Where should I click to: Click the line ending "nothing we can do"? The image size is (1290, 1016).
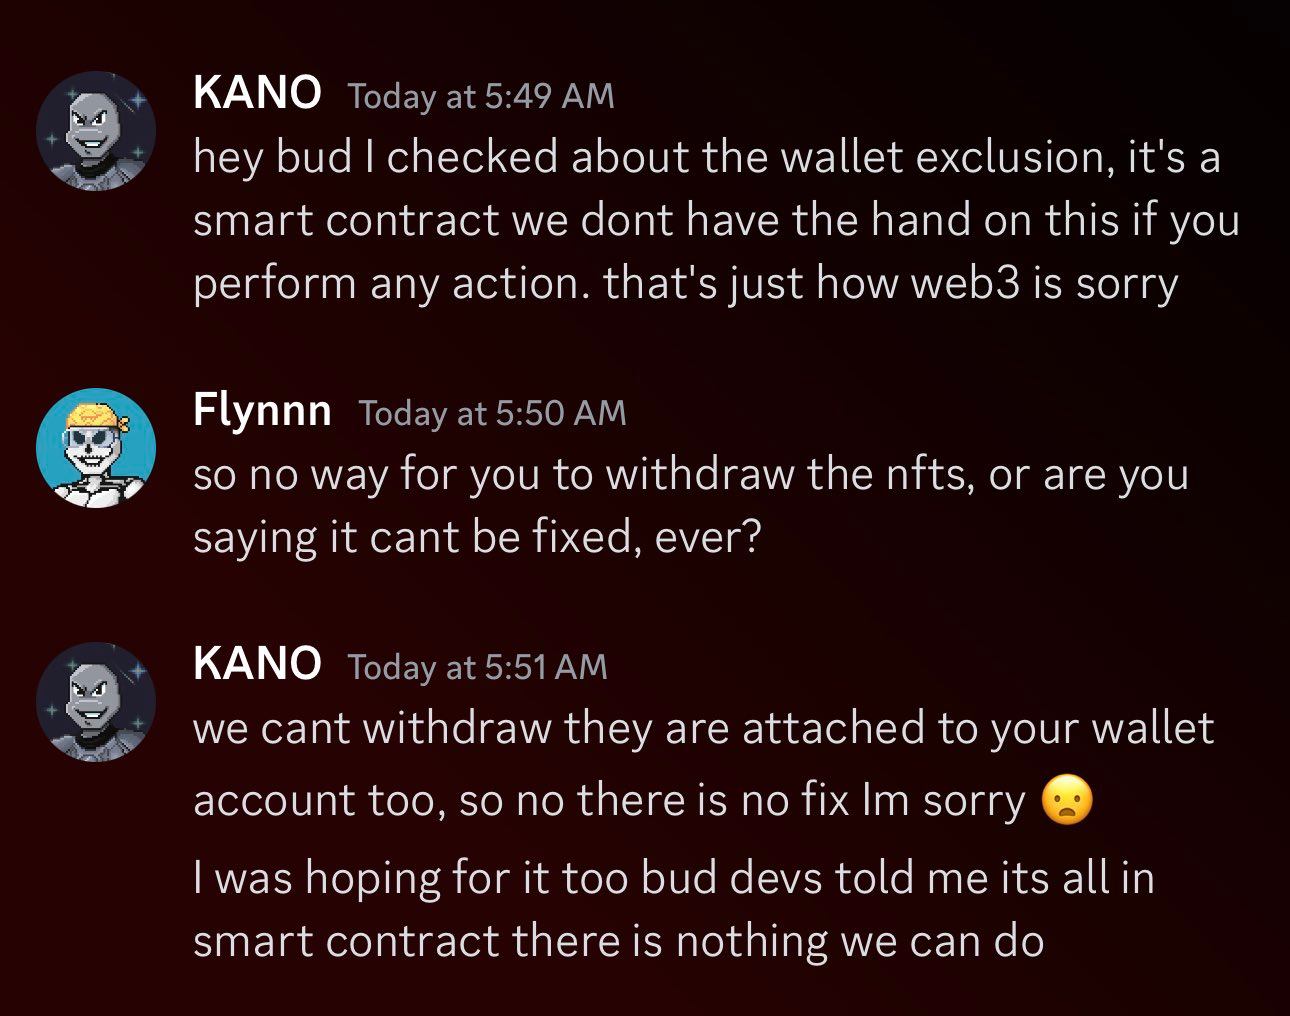[618, 941]
